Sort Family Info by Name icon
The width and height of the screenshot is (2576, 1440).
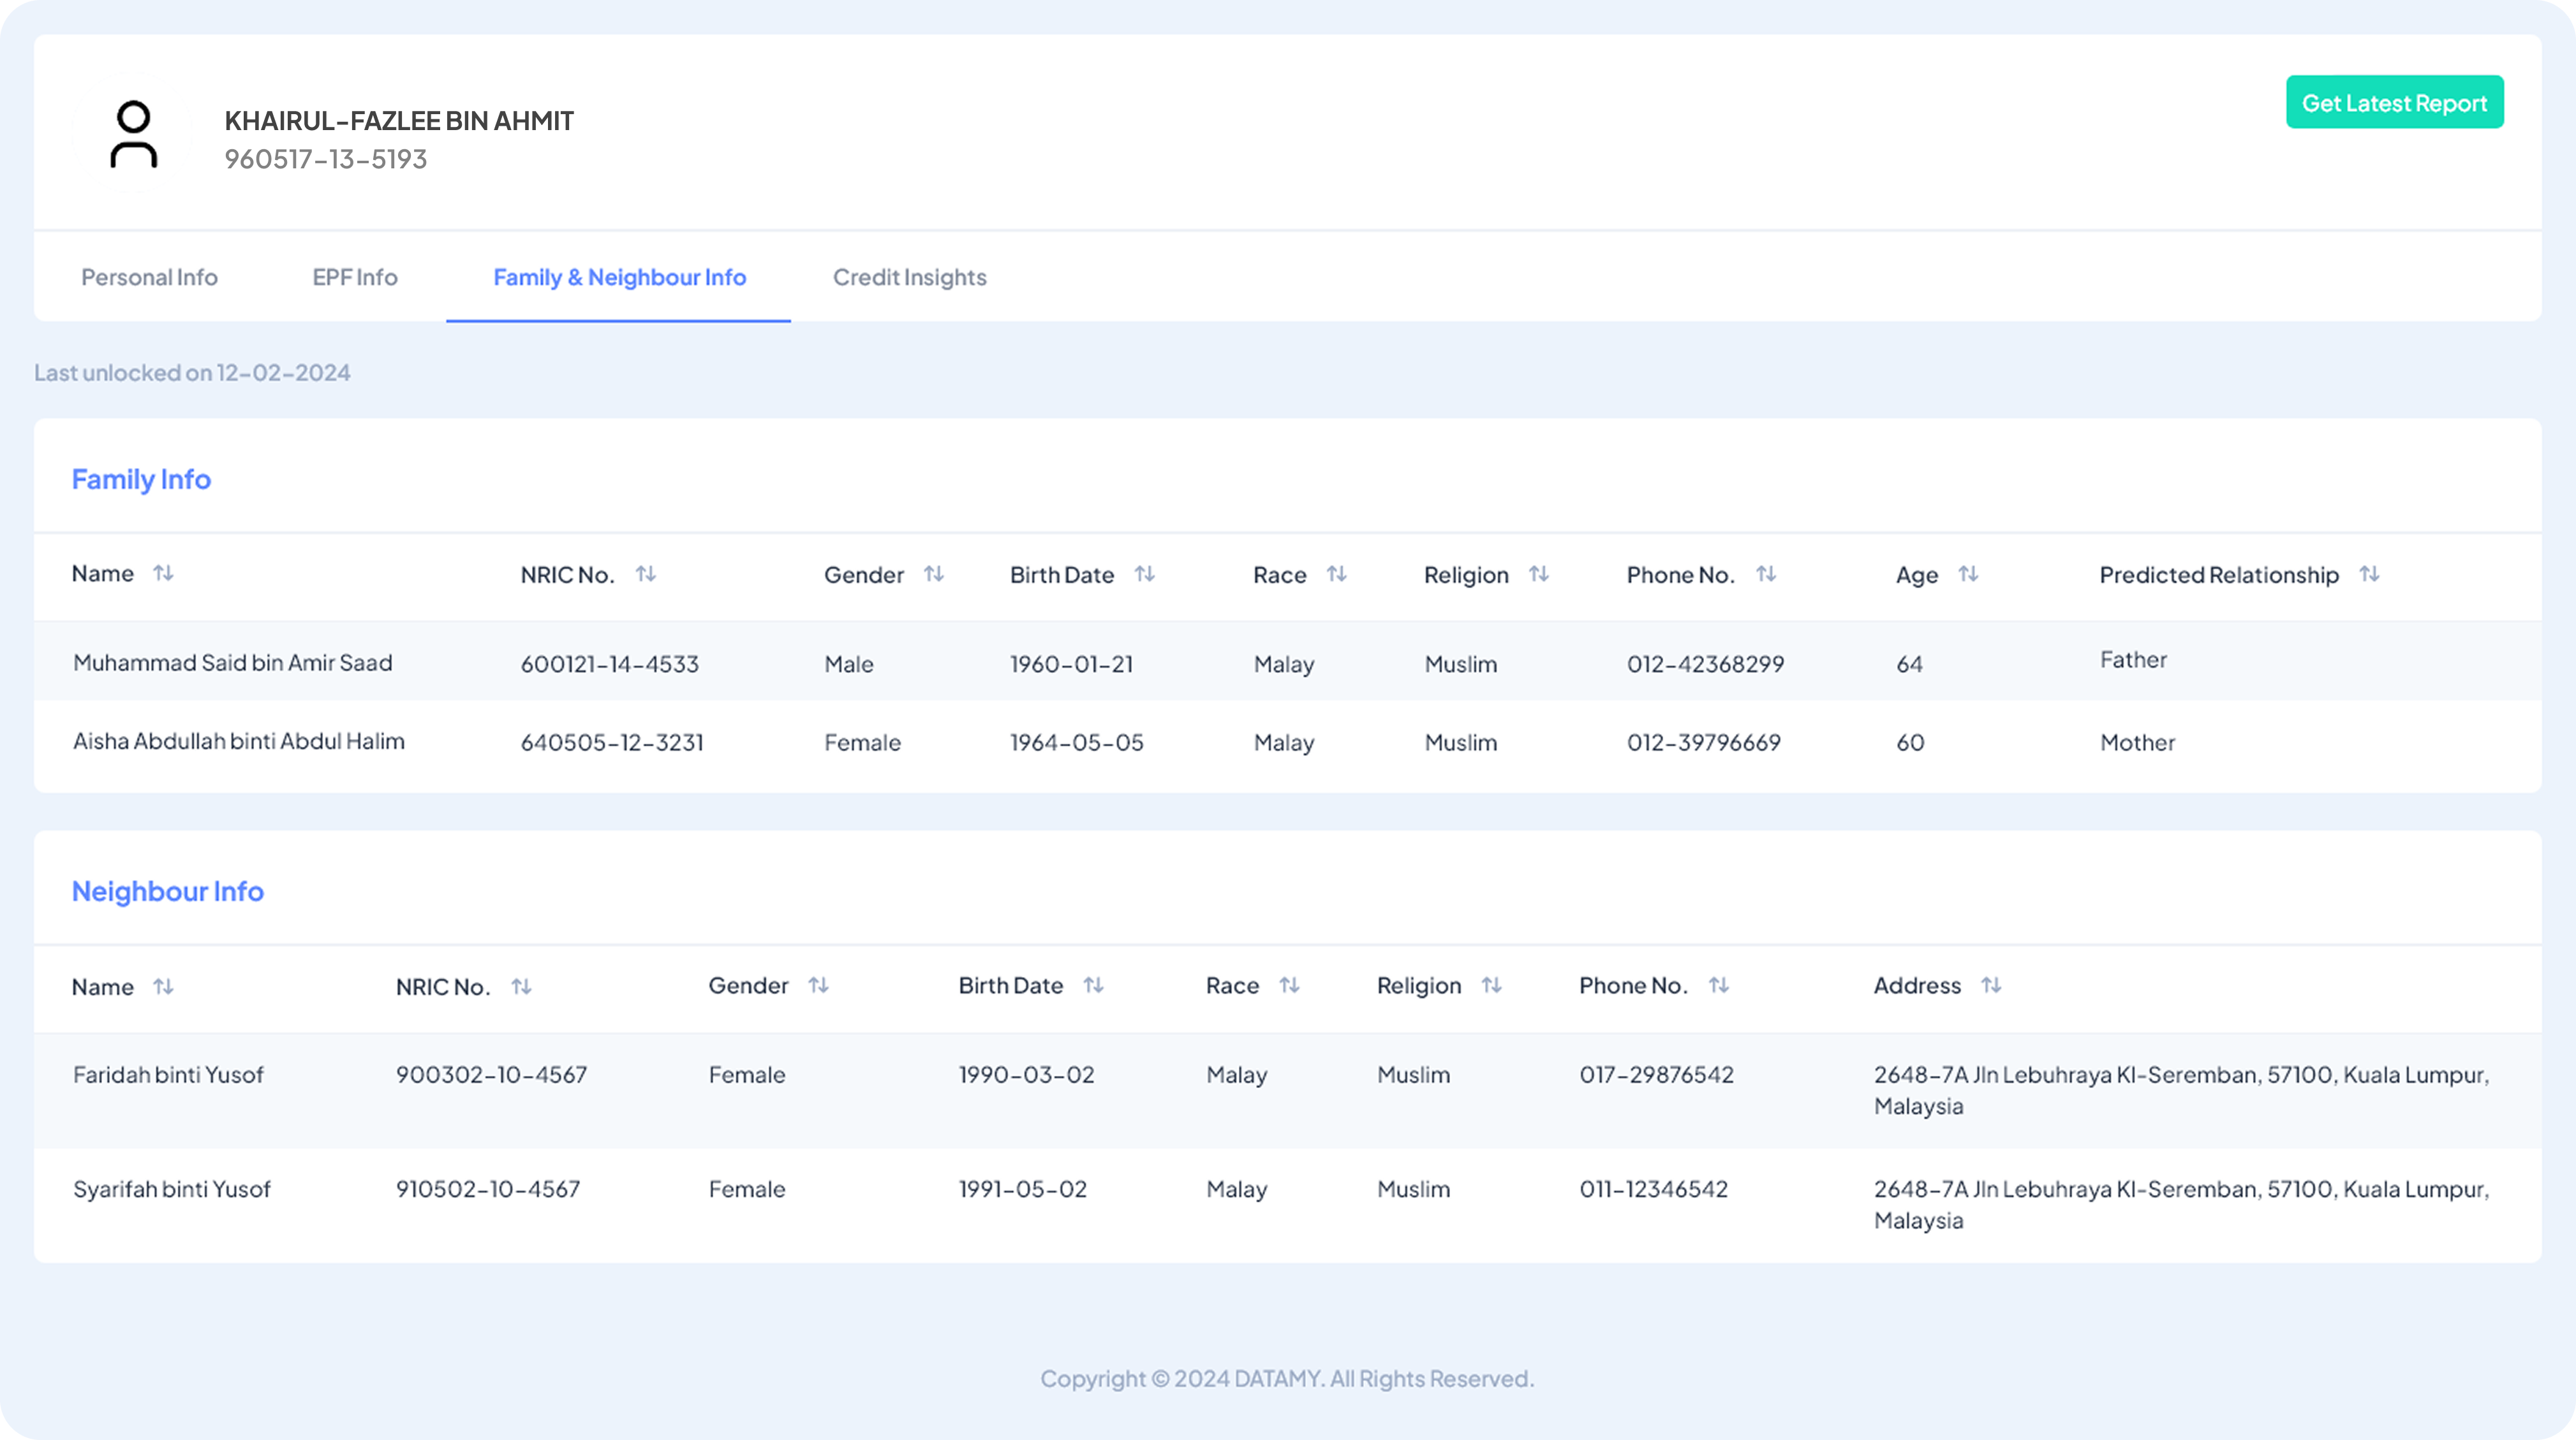tap(163, 573)
